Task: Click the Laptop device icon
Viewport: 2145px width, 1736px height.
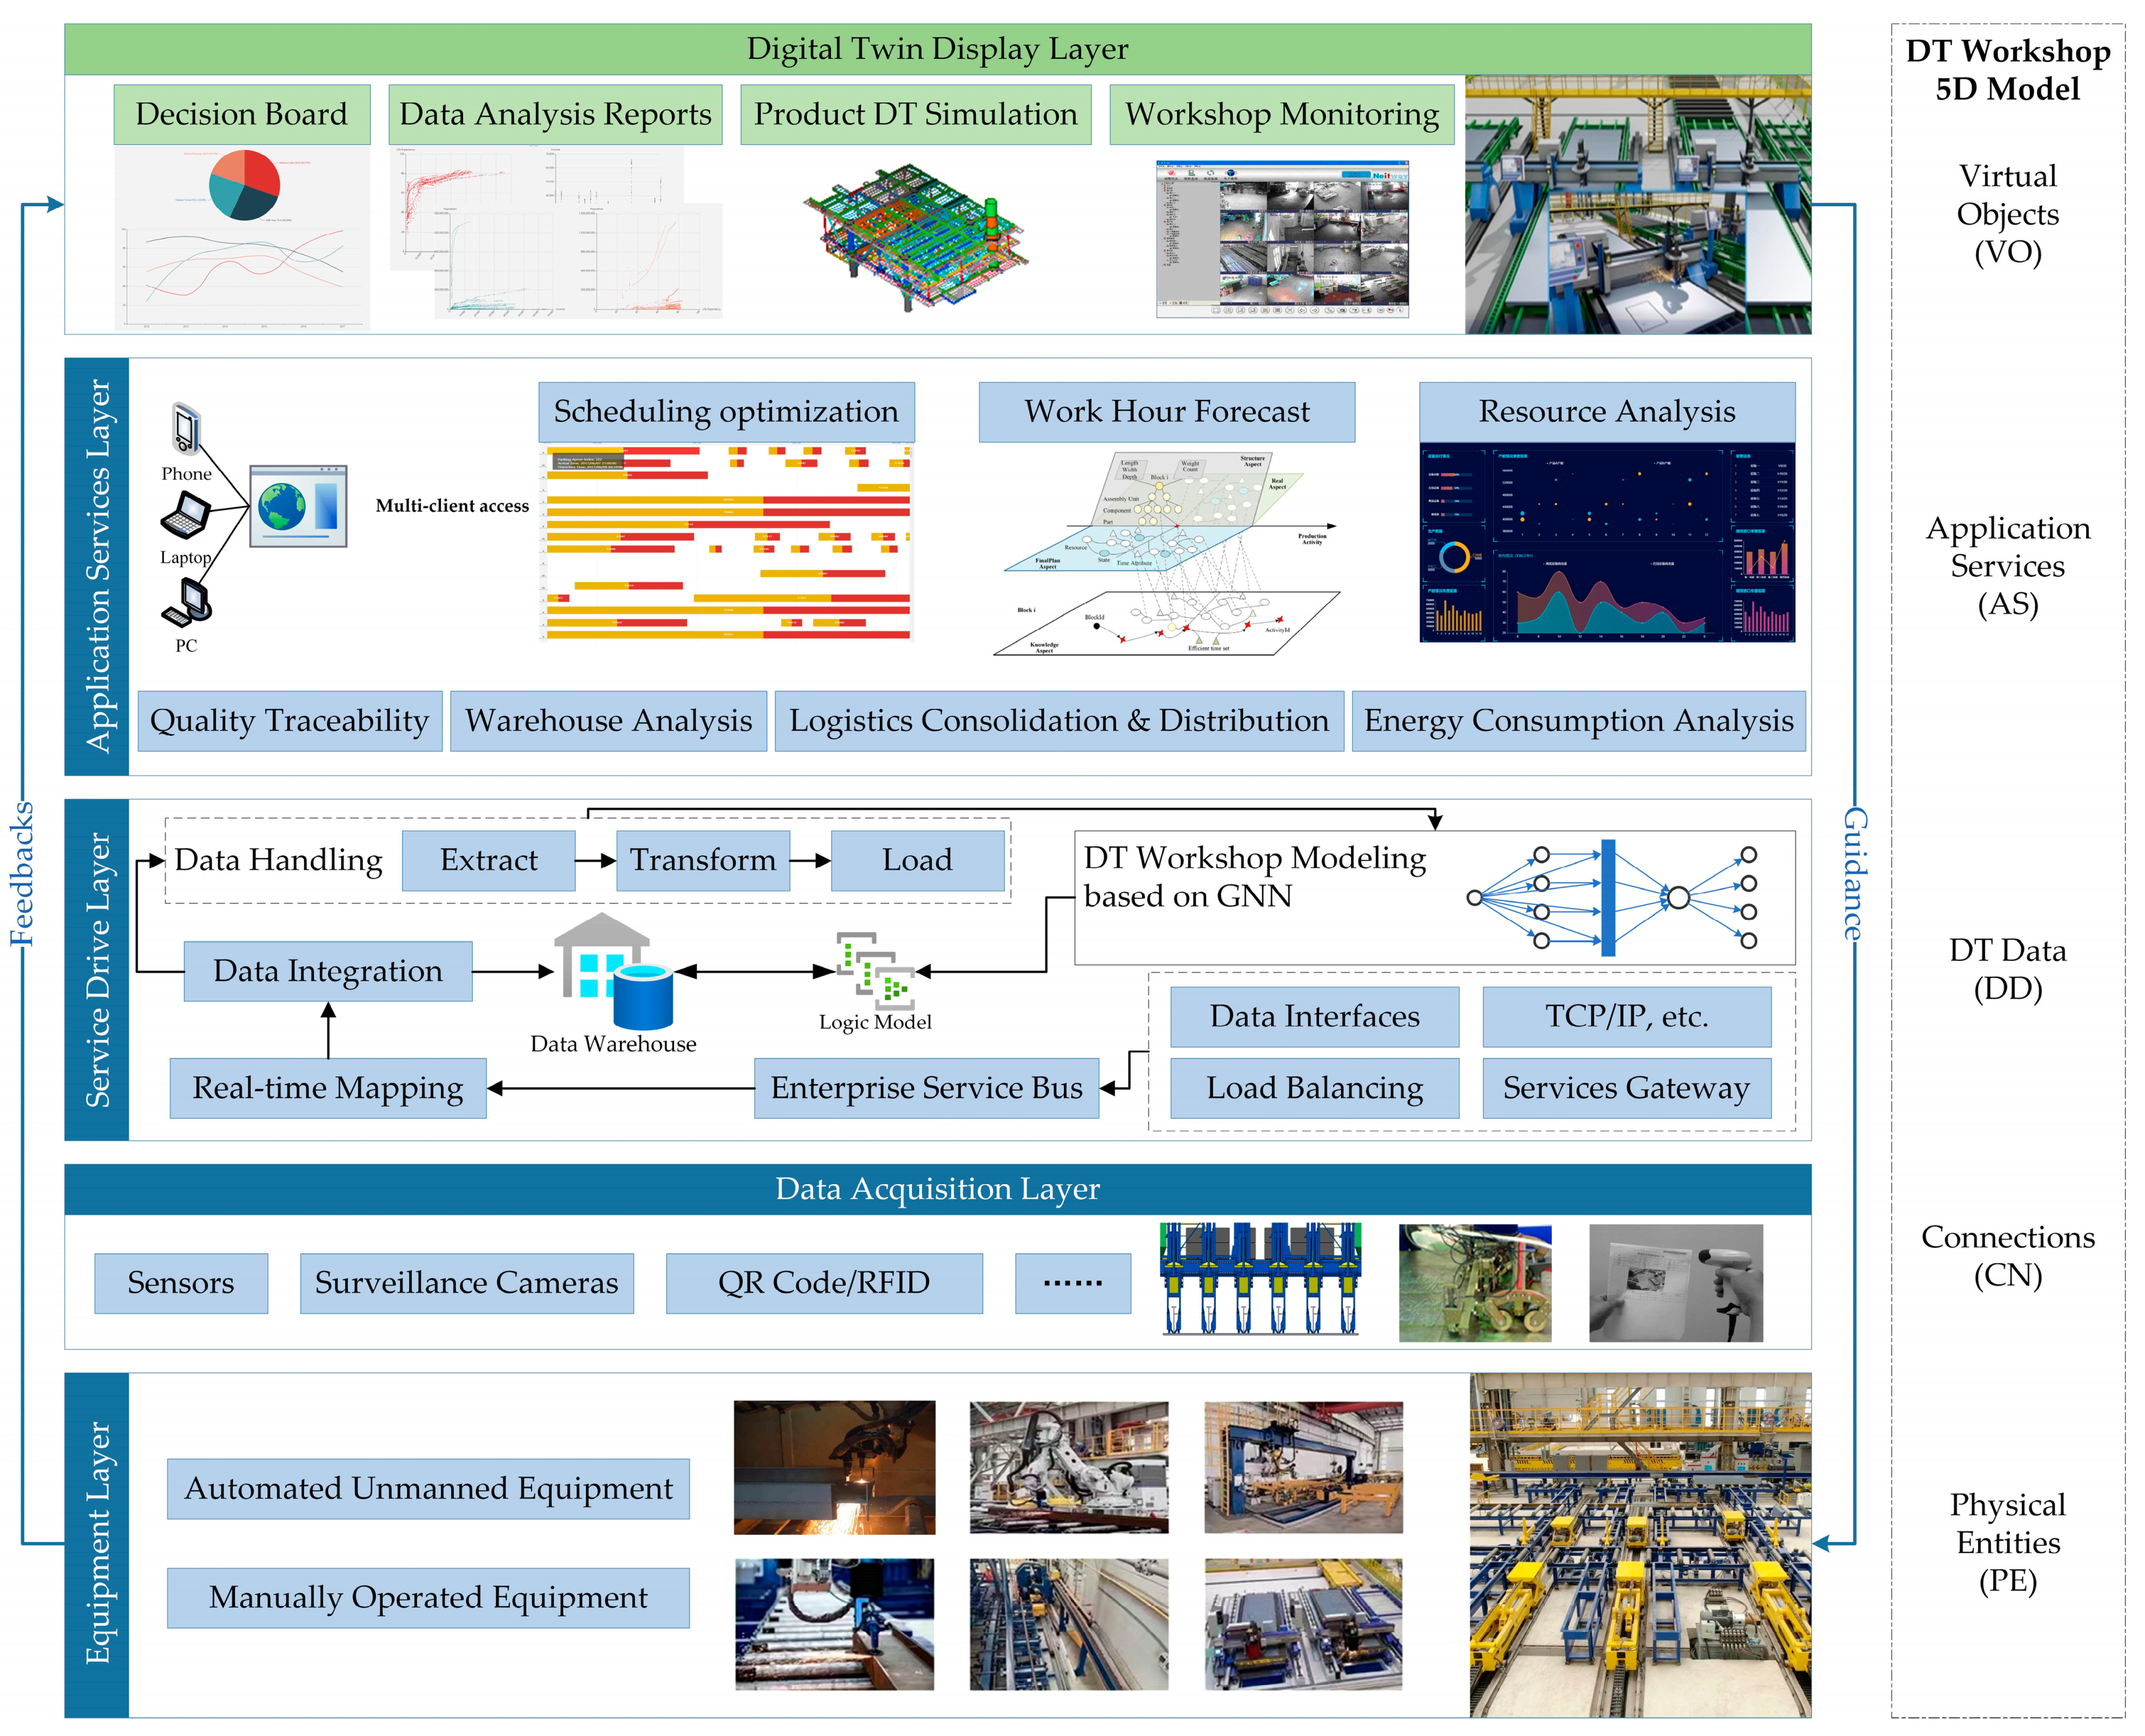Action: tap(186, 516)
